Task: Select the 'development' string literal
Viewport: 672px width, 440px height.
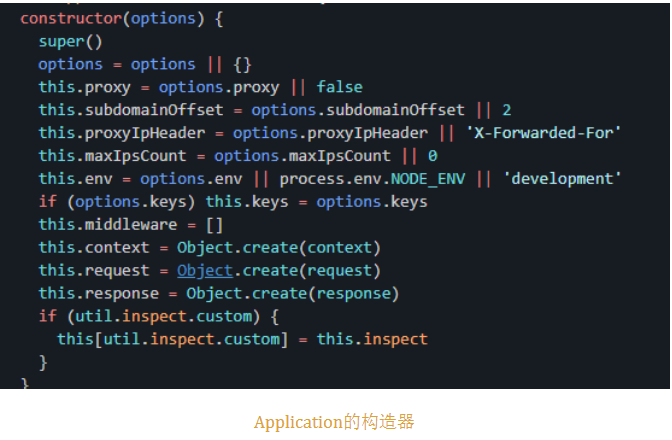Action: coord(562,178)
